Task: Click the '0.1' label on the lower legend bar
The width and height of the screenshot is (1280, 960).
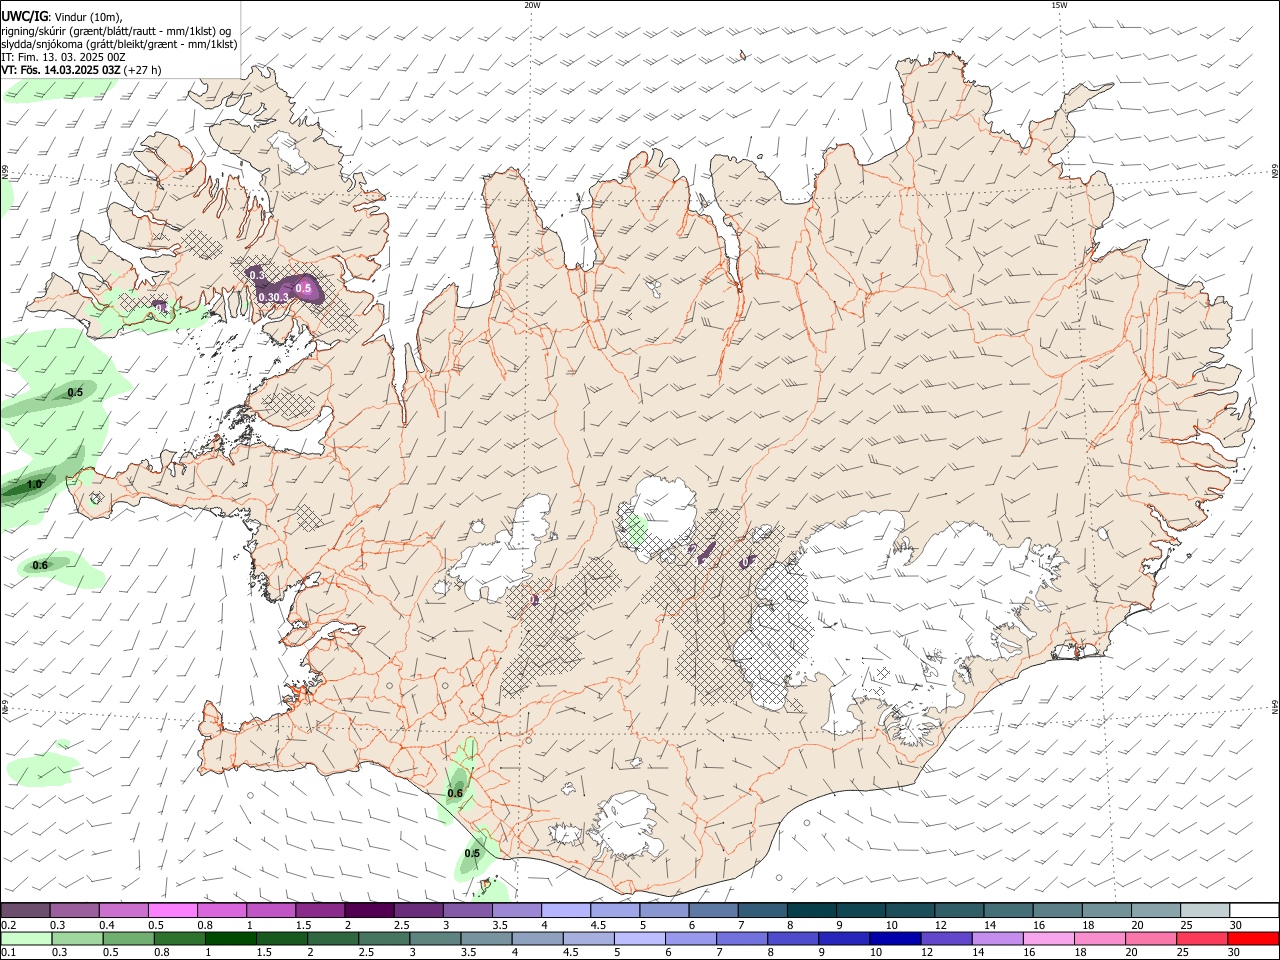Action: pyautogui.click(x=8, y=953)
